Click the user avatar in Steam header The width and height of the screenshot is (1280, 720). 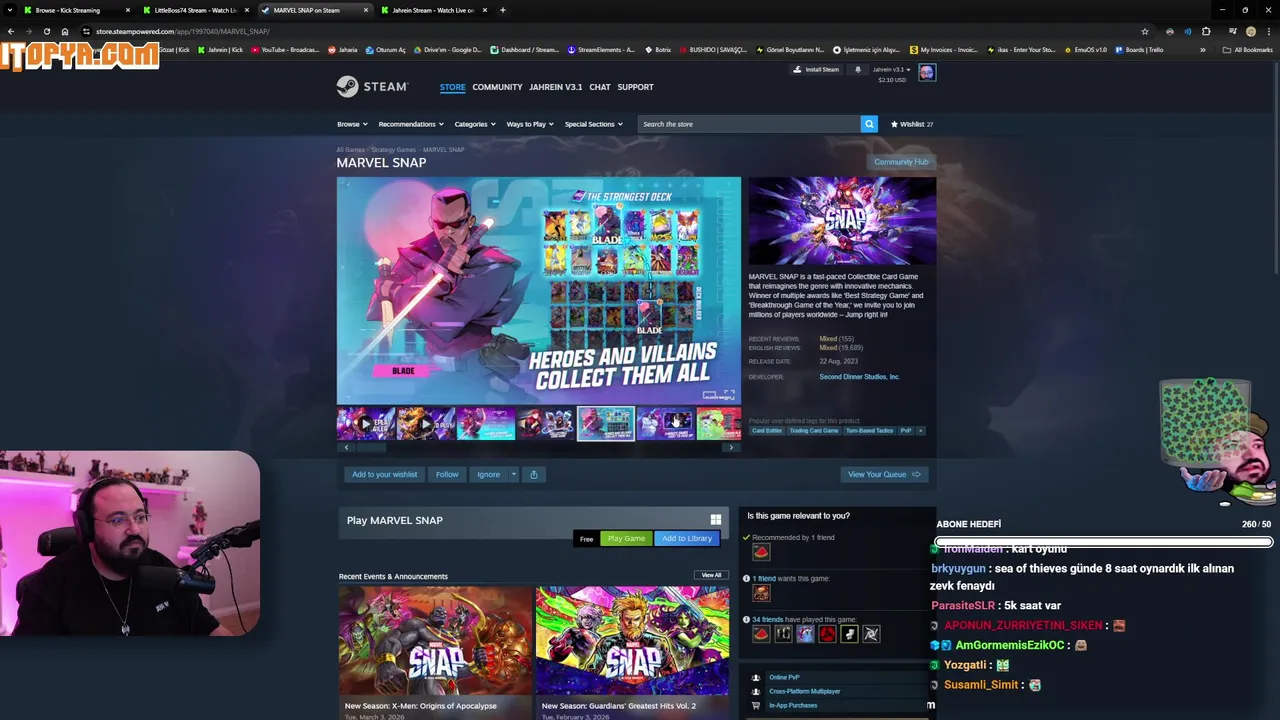pos(927,72)
